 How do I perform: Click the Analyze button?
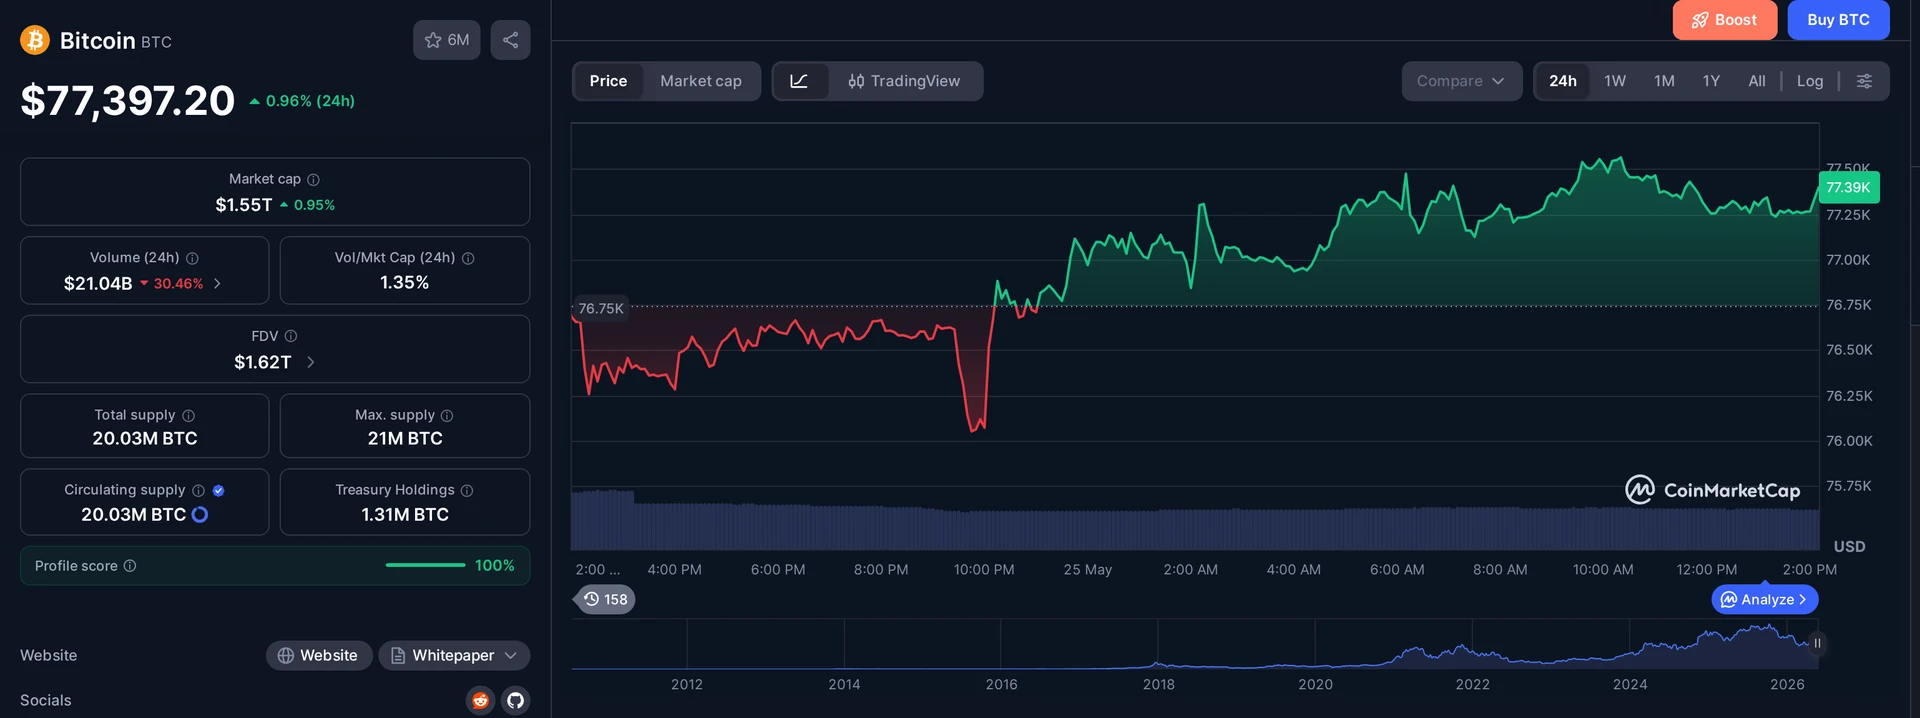pos(1764,599)
